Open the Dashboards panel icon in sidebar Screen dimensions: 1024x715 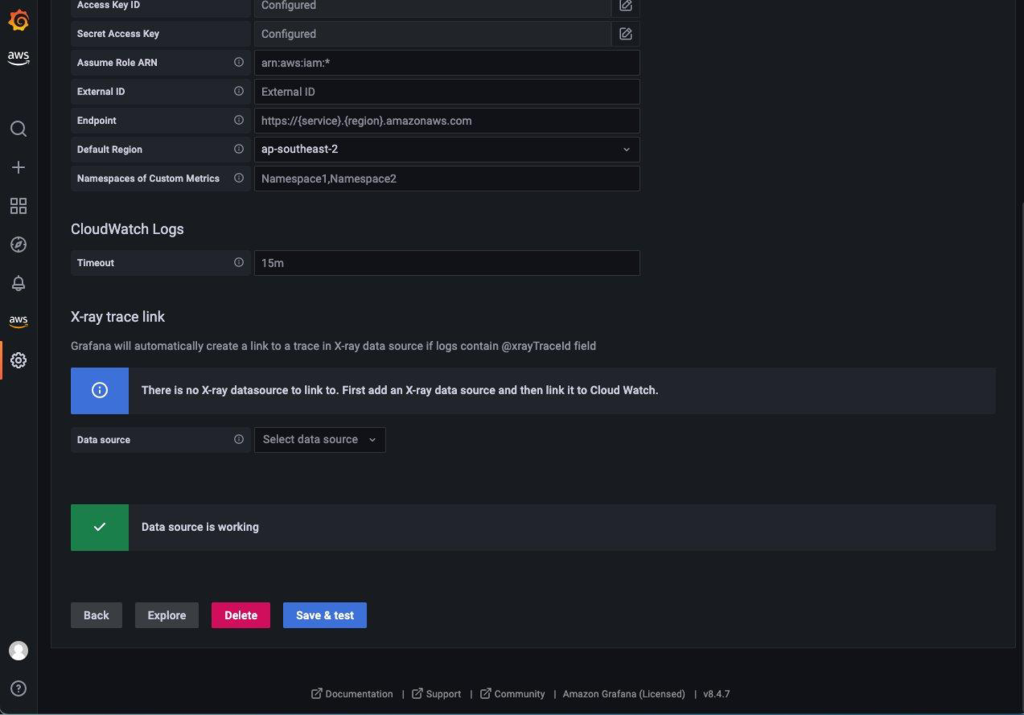[x=18, y=205]
